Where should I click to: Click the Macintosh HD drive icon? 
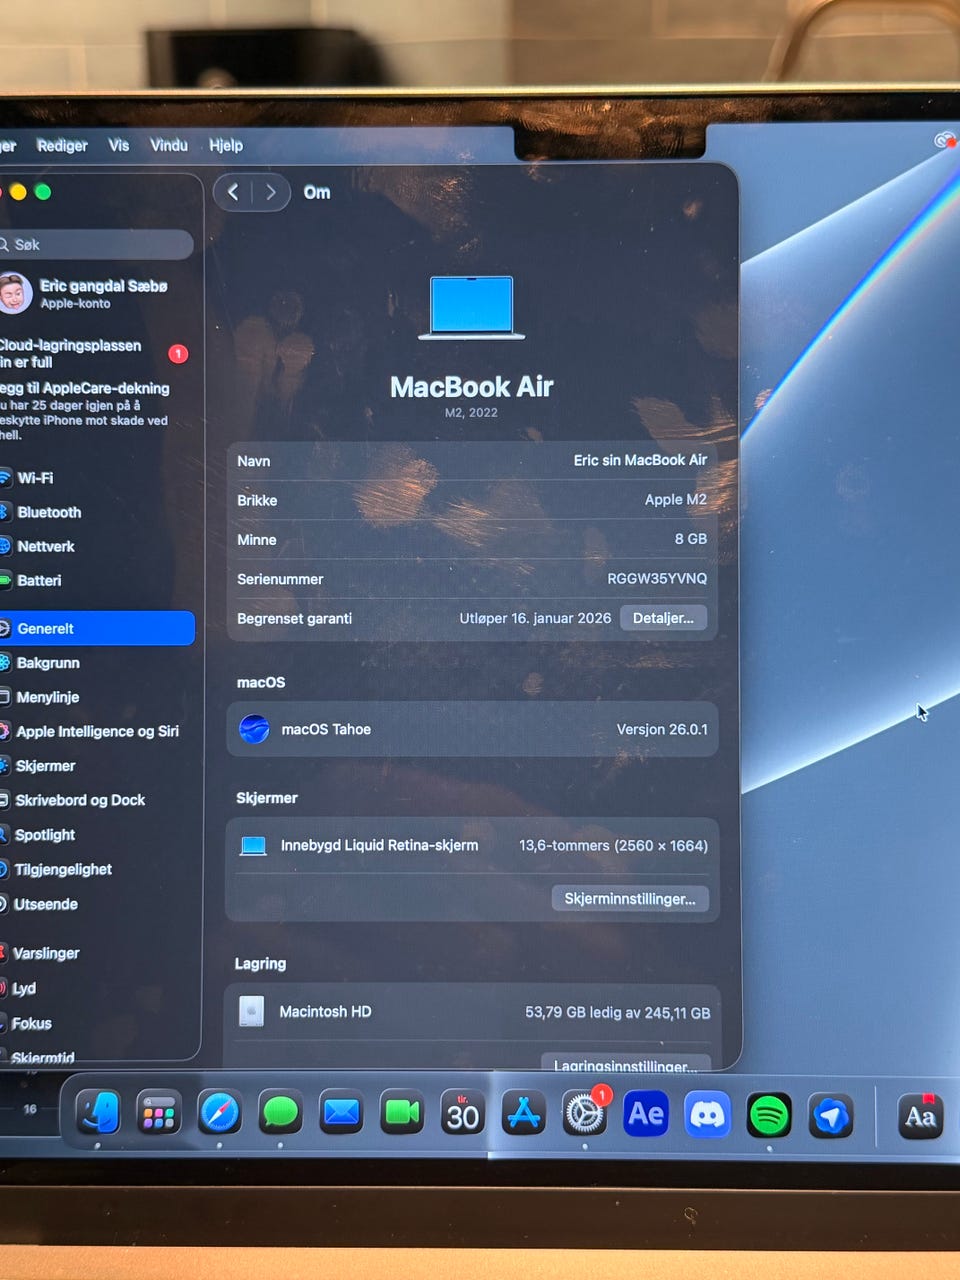coord(252,1011)
